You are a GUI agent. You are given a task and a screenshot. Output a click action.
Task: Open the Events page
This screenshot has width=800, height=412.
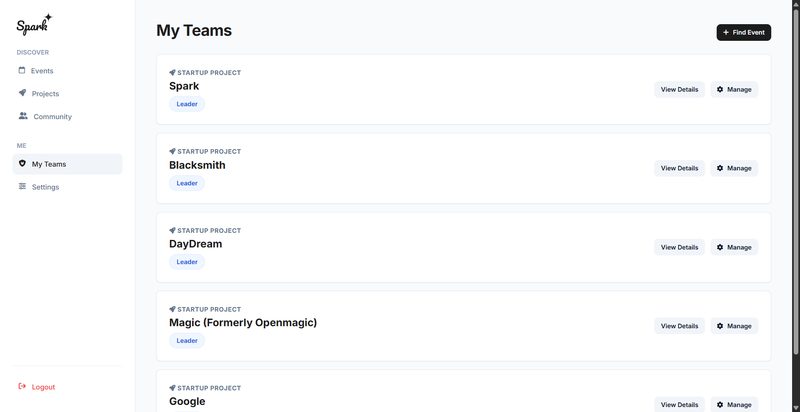[42, 71]
